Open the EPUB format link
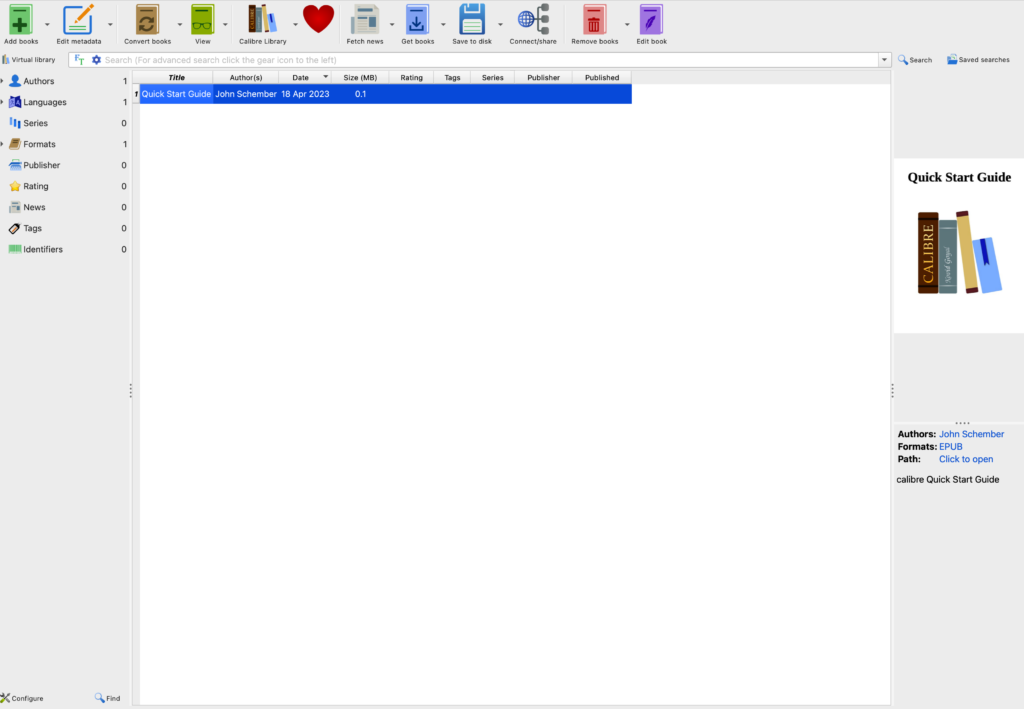Image resolution: width=1024 pixels, height=709 pixels. click(950, 447)
